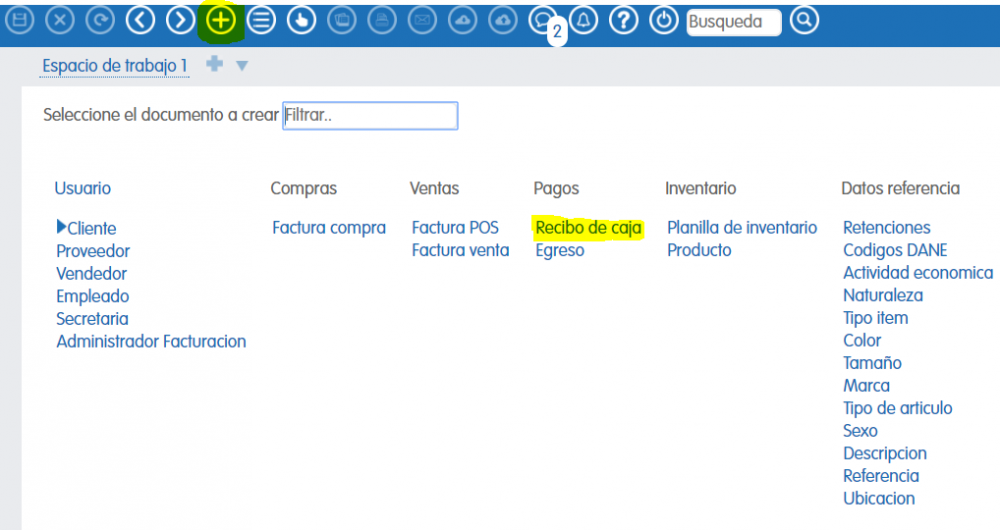Click the power/logout icon
Viewport: 1000px width, 530px height.
click(x=664, y=20)
